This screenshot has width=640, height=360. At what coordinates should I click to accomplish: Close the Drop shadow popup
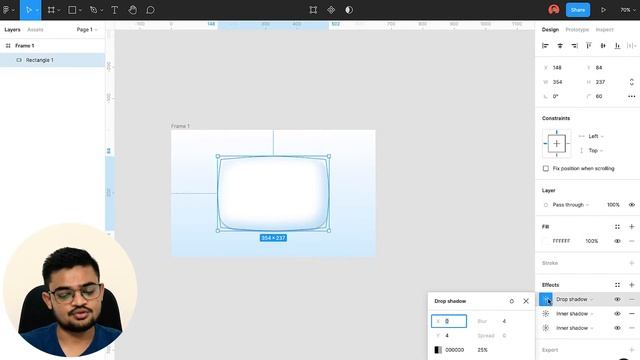point(526,301)
